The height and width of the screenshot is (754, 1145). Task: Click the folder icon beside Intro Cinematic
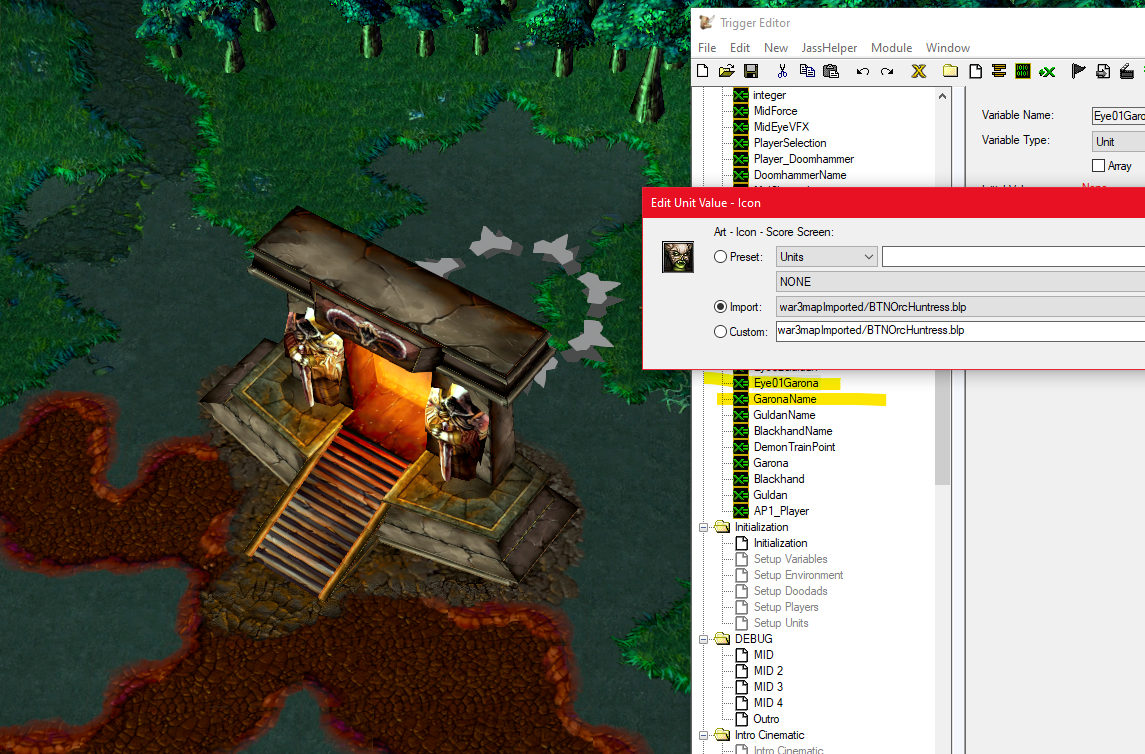[722, 735]
